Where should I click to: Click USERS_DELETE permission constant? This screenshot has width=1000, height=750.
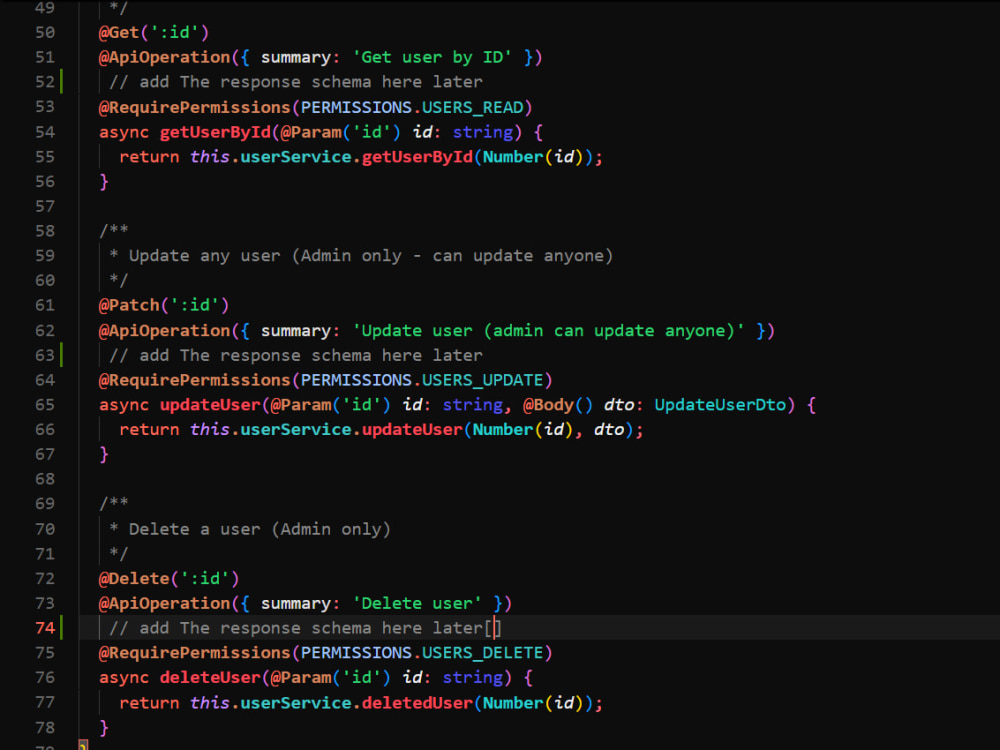482,653
